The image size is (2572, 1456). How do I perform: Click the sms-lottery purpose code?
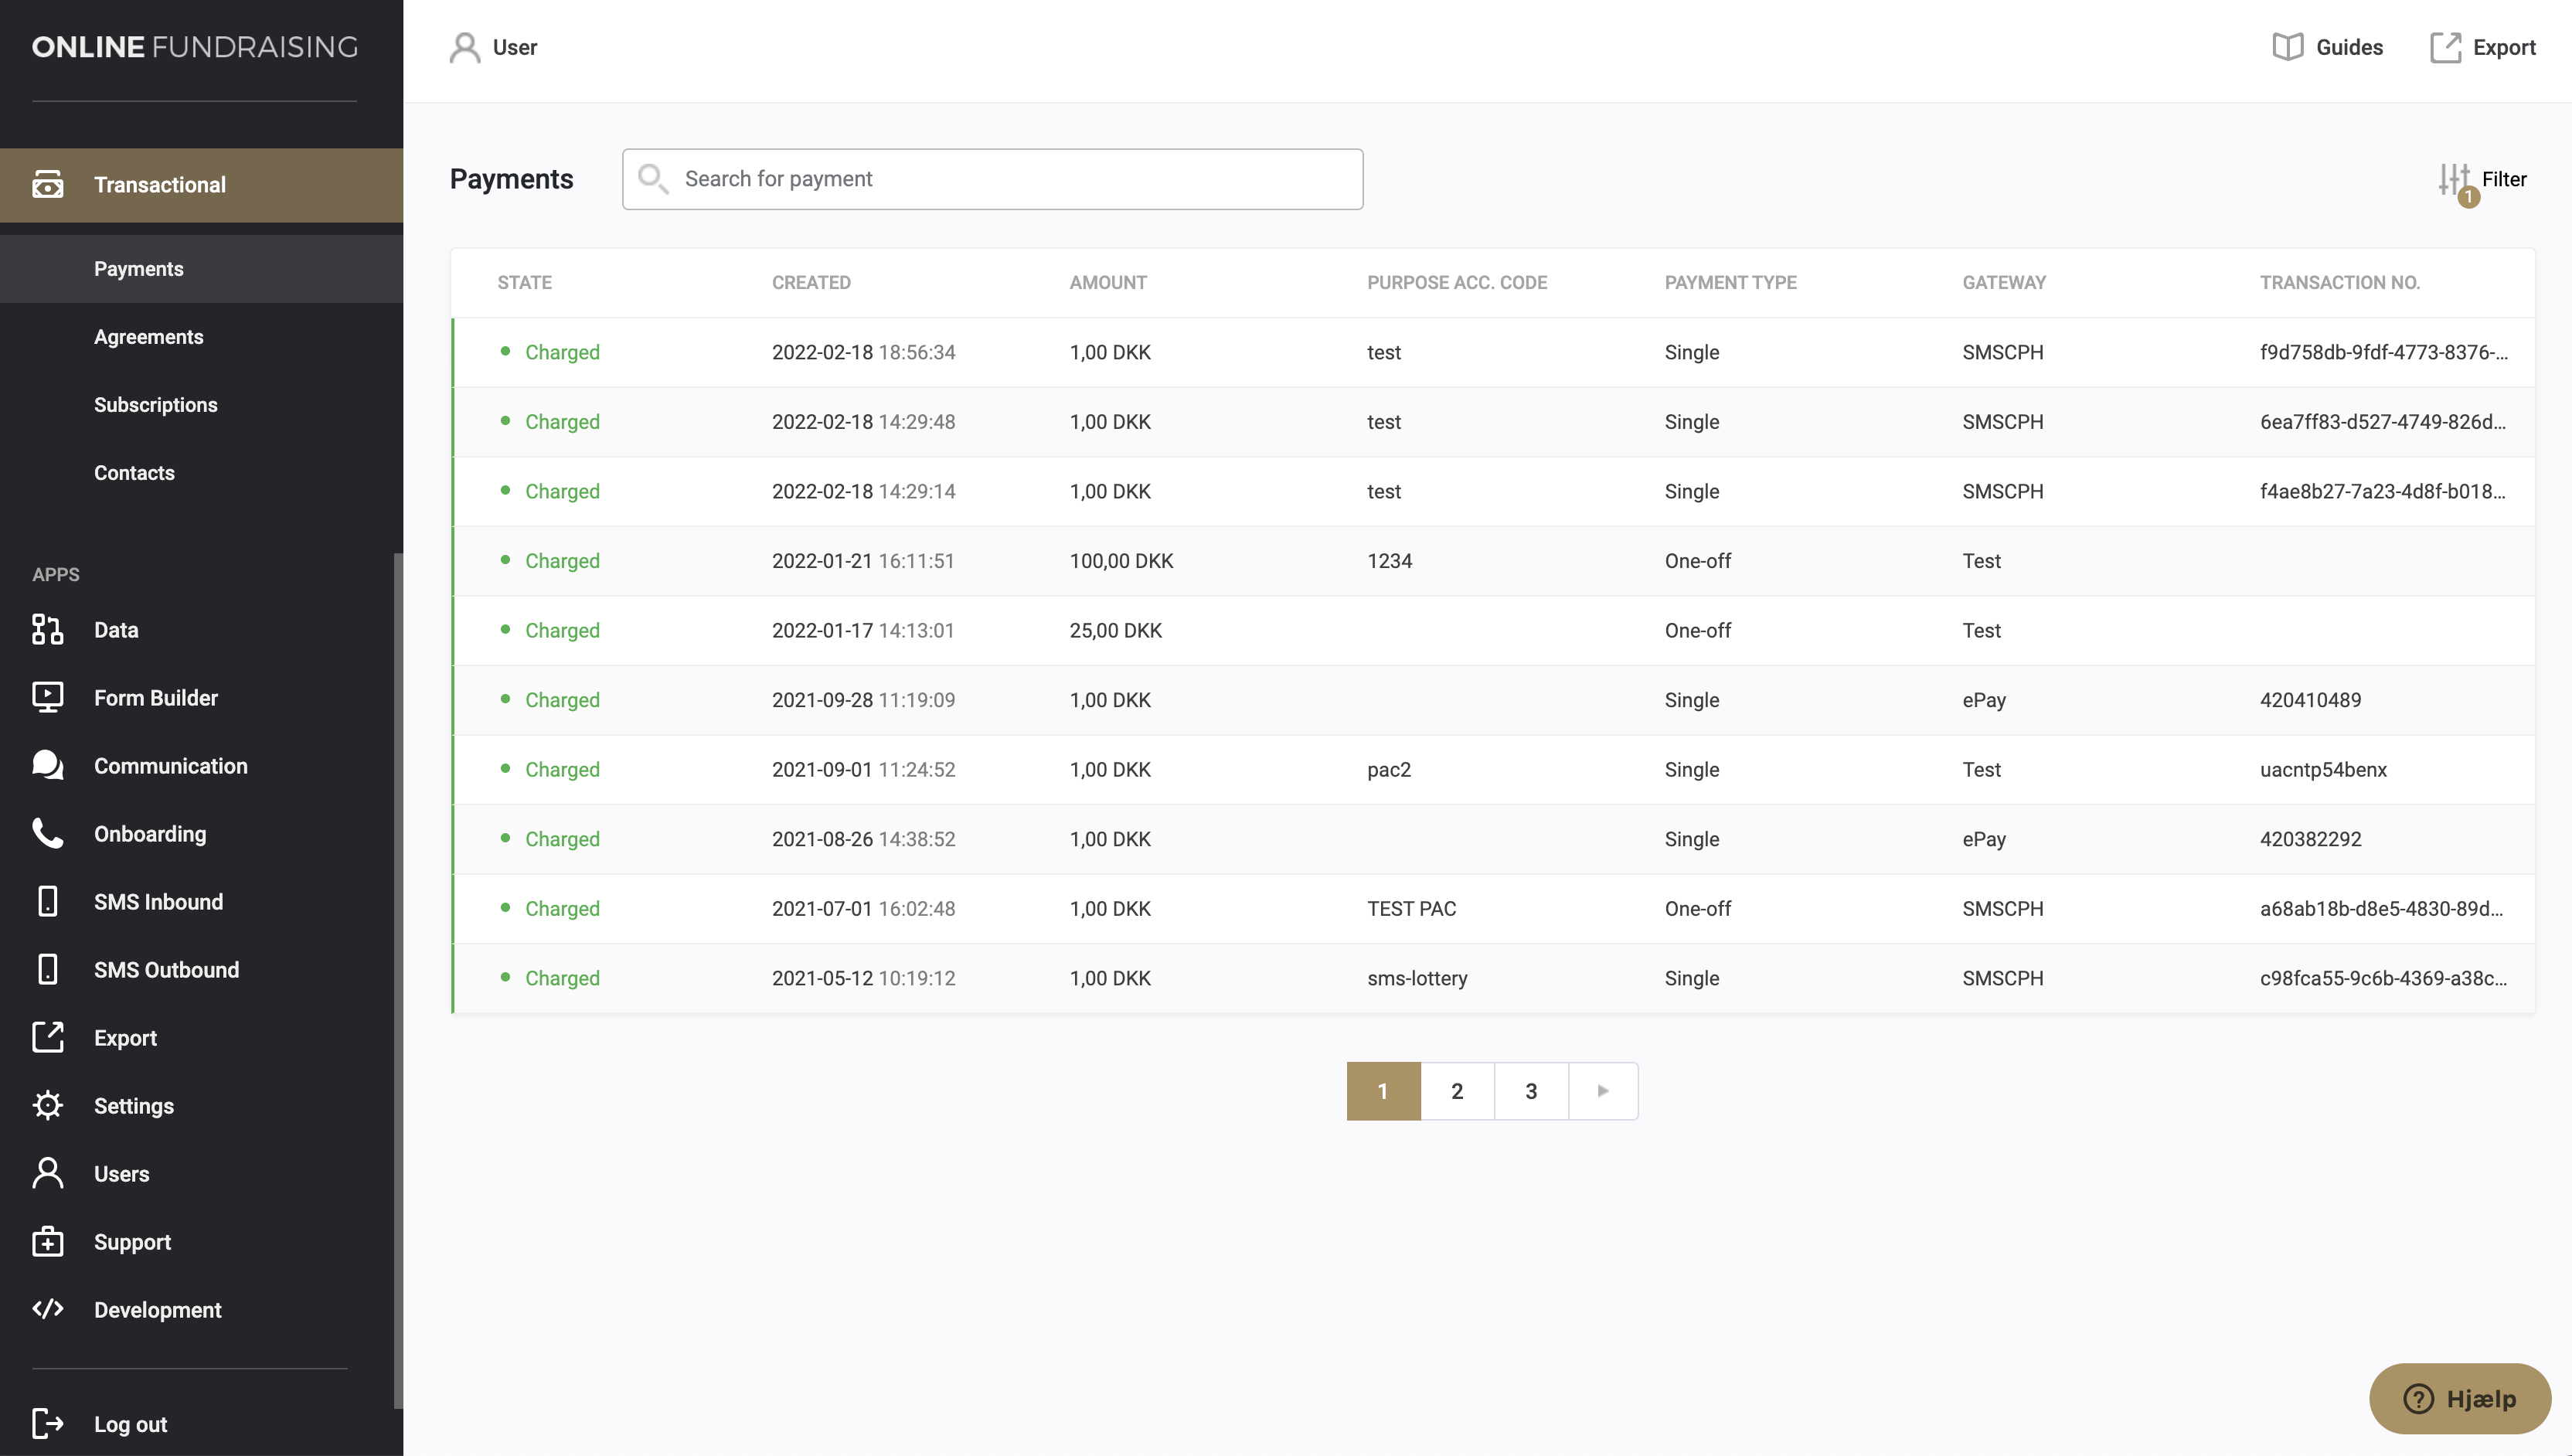[1417, 979]
